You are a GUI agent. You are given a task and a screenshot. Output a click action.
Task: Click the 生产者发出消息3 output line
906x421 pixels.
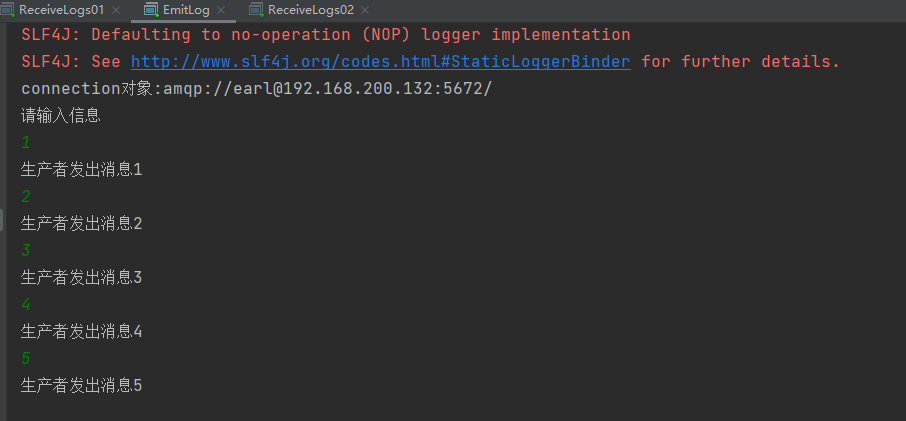(x=81, y=278)
